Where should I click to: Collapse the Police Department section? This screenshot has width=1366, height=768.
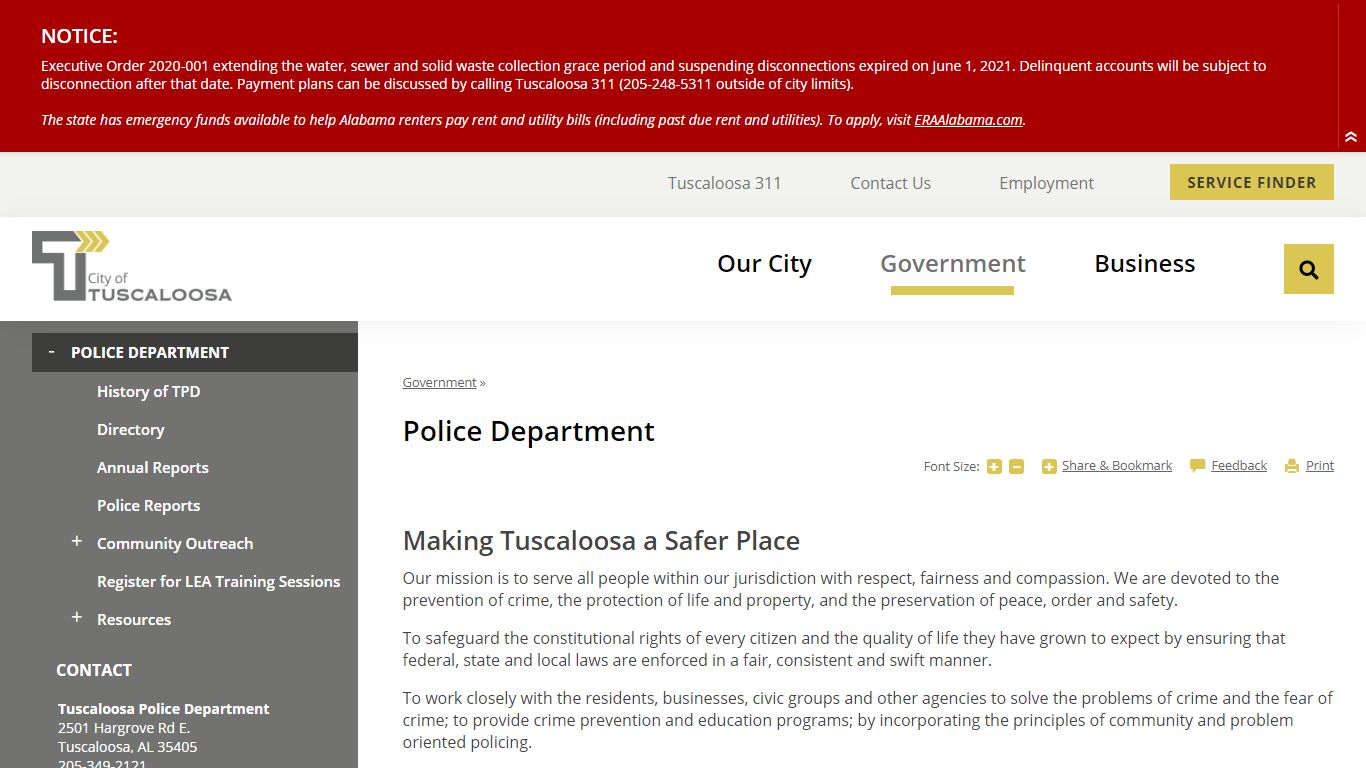coord(51,351)
